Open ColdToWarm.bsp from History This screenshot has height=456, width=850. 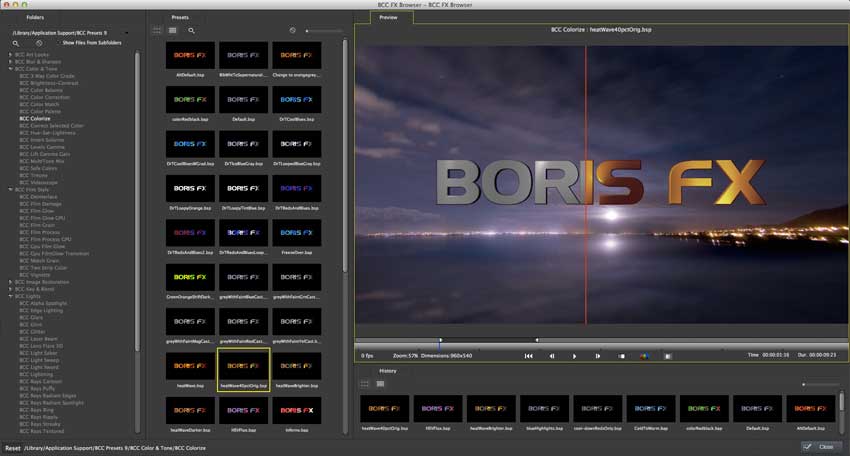click(651, 409)
